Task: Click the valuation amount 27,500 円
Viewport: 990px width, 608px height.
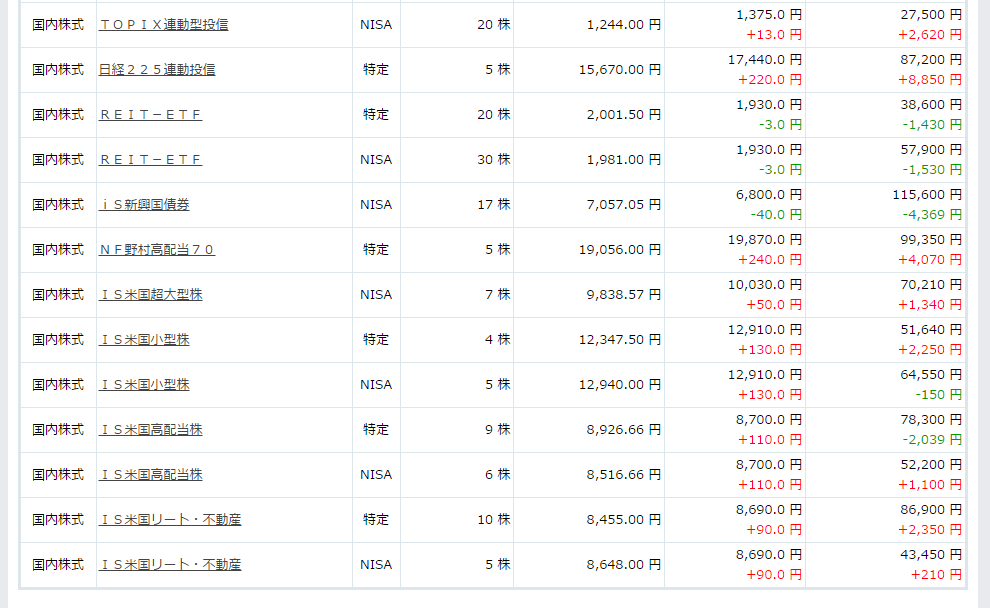Action: pos(931,15)
